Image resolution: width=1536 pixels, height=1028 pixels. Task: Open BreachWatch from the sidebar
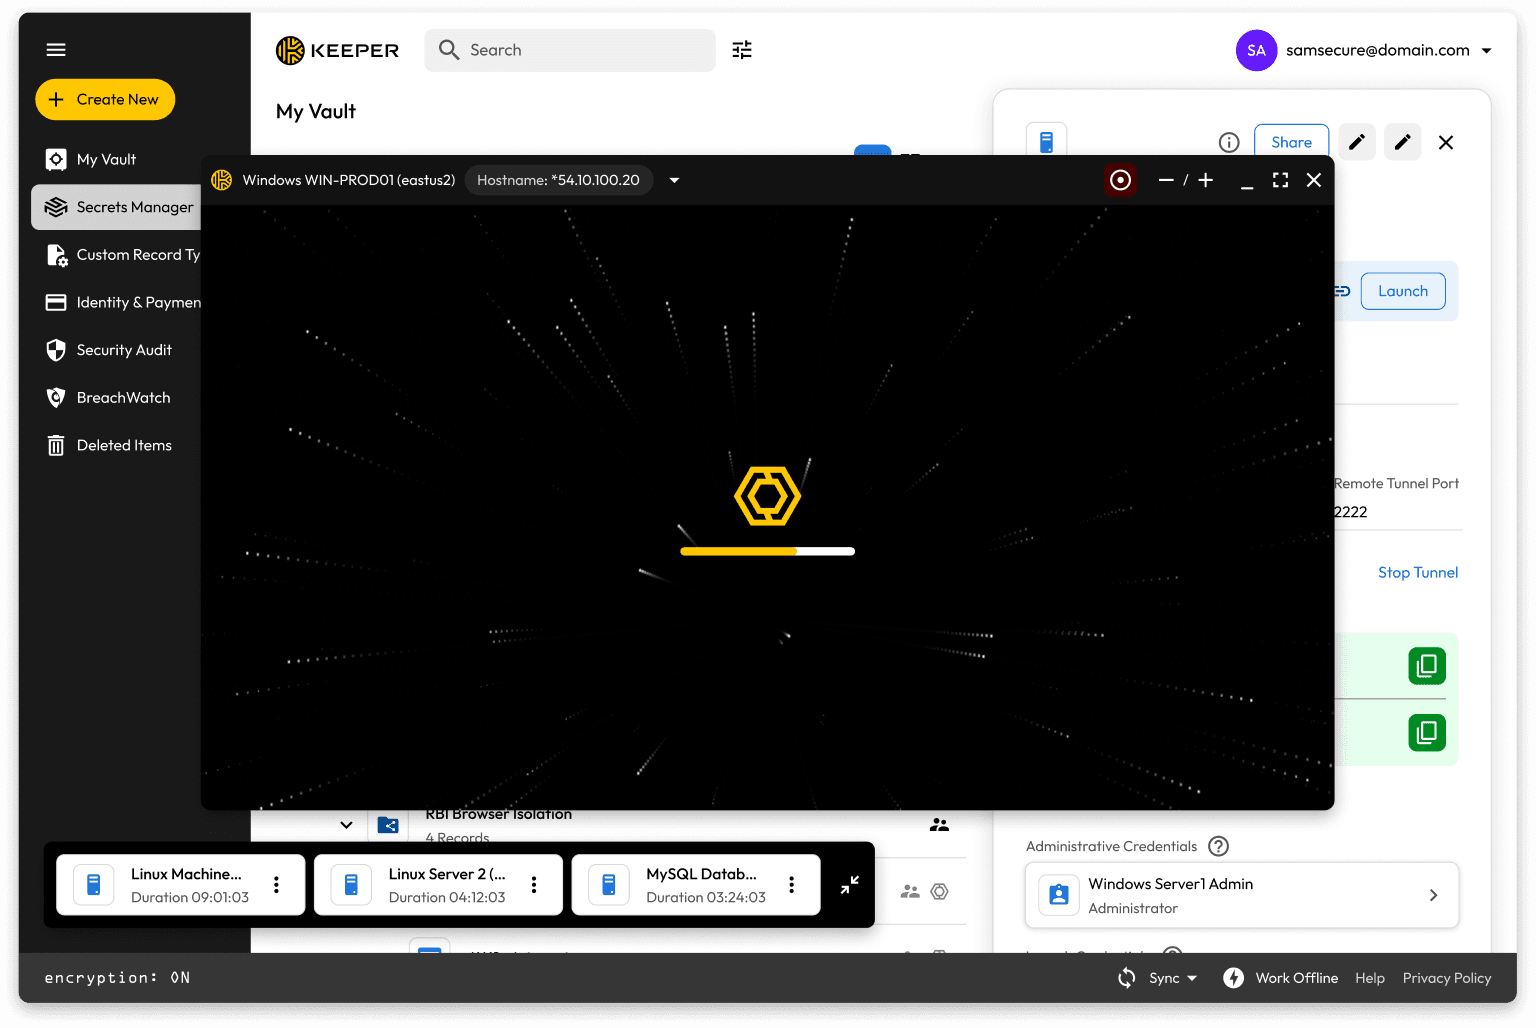(x=108, y=398)
